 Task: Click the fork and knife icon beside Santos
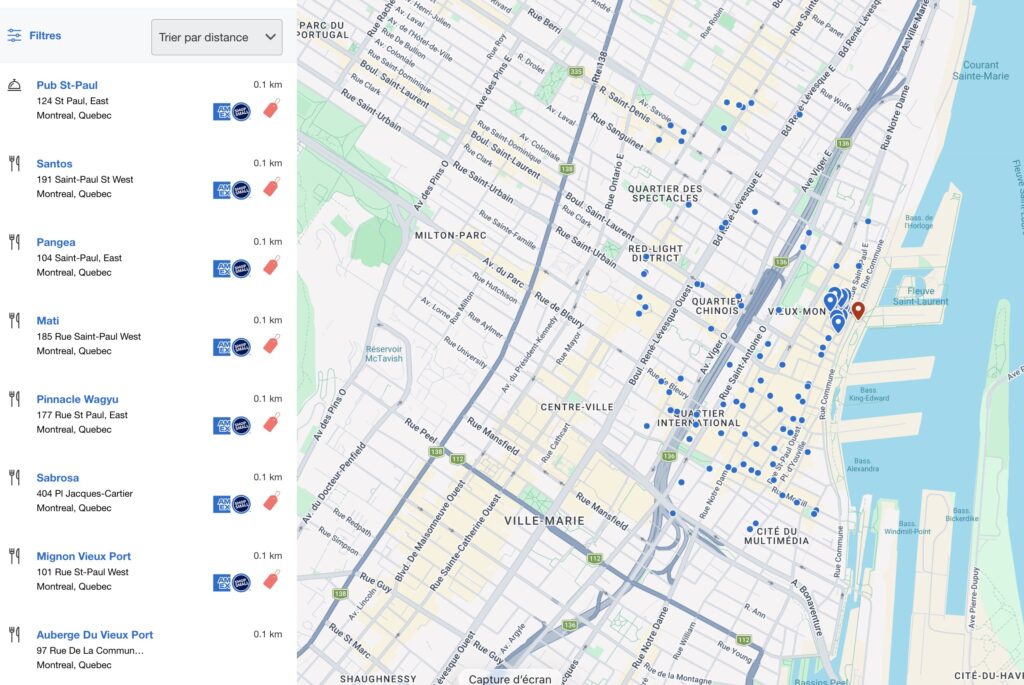[14, 163]
